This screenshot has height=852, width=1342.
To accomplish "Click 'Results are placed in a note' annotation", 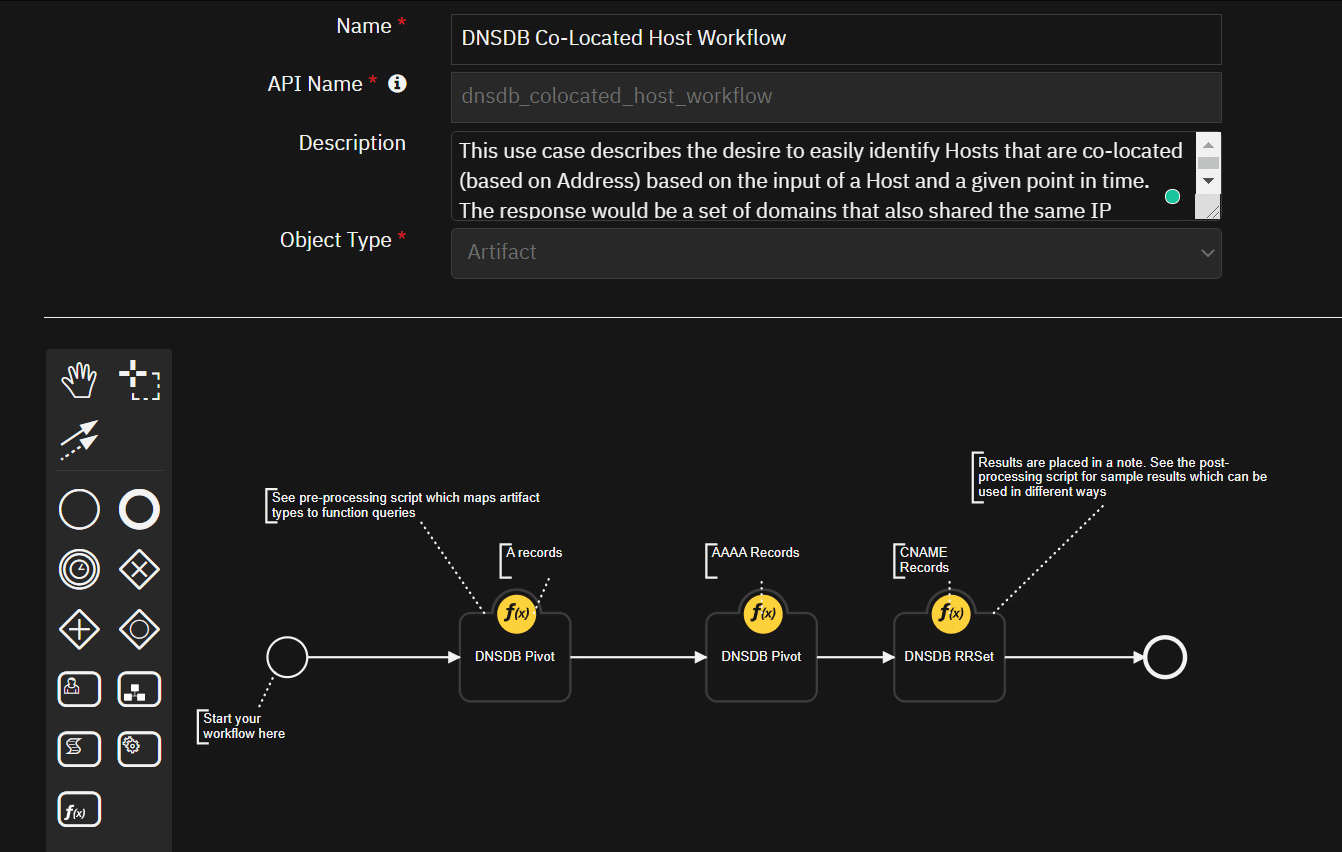I will 1122,477.
